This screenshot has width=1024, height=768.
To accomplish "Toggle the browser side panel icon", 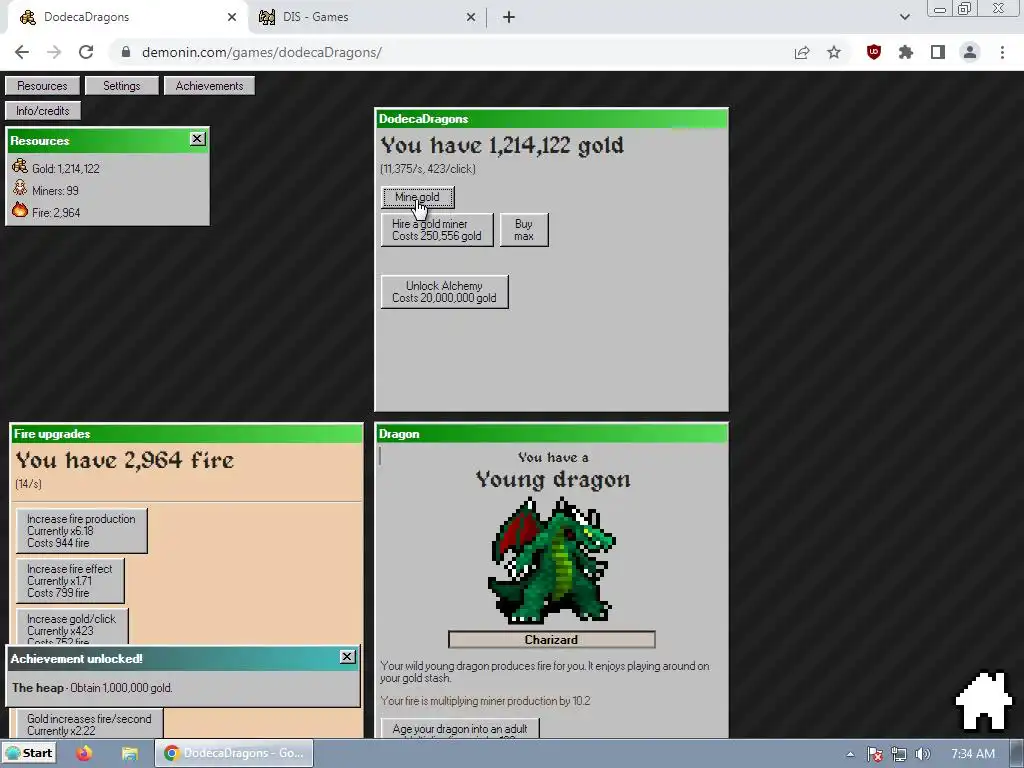I will (x=938, y=52).
